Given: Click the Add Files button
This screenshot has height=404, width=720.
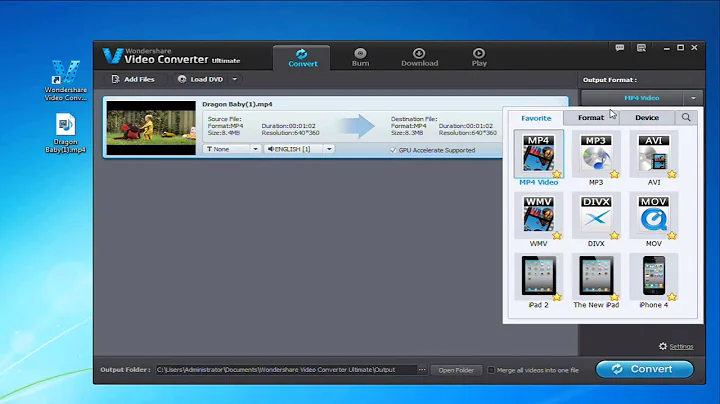Looking at the screenshot, I should [x=133, y=79].
